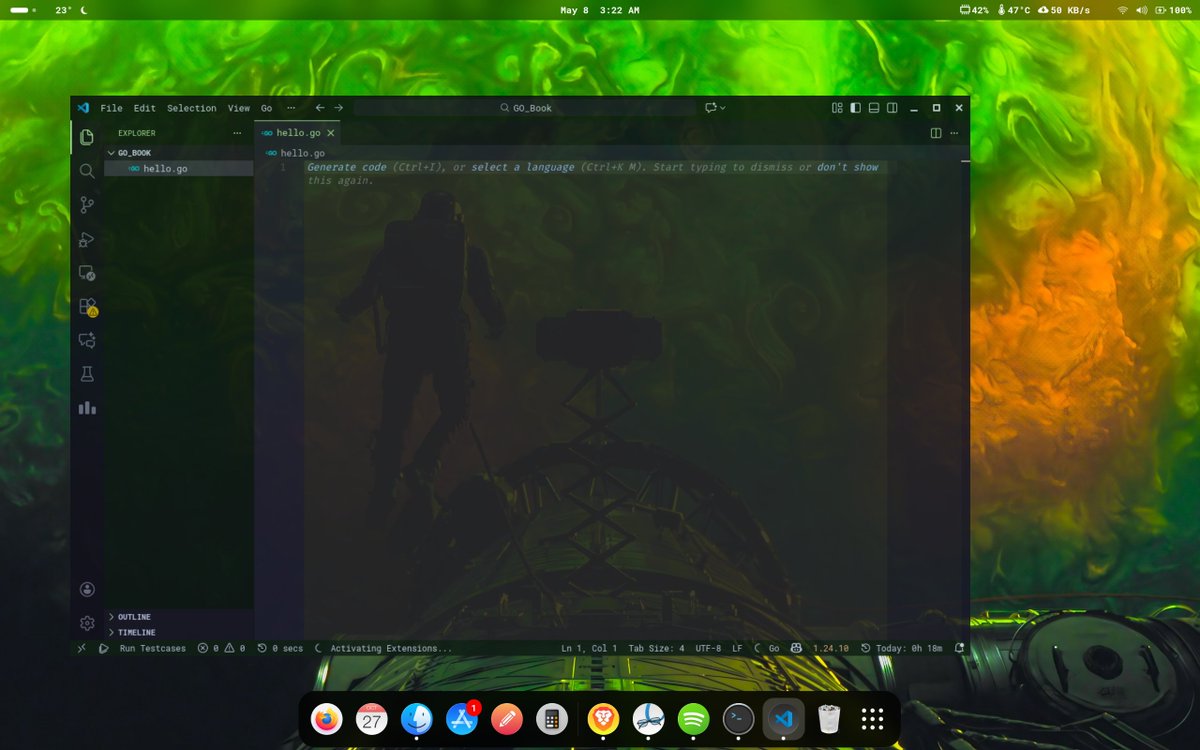Open the calendar app in the dock
1200x750 pixels.
372,719
